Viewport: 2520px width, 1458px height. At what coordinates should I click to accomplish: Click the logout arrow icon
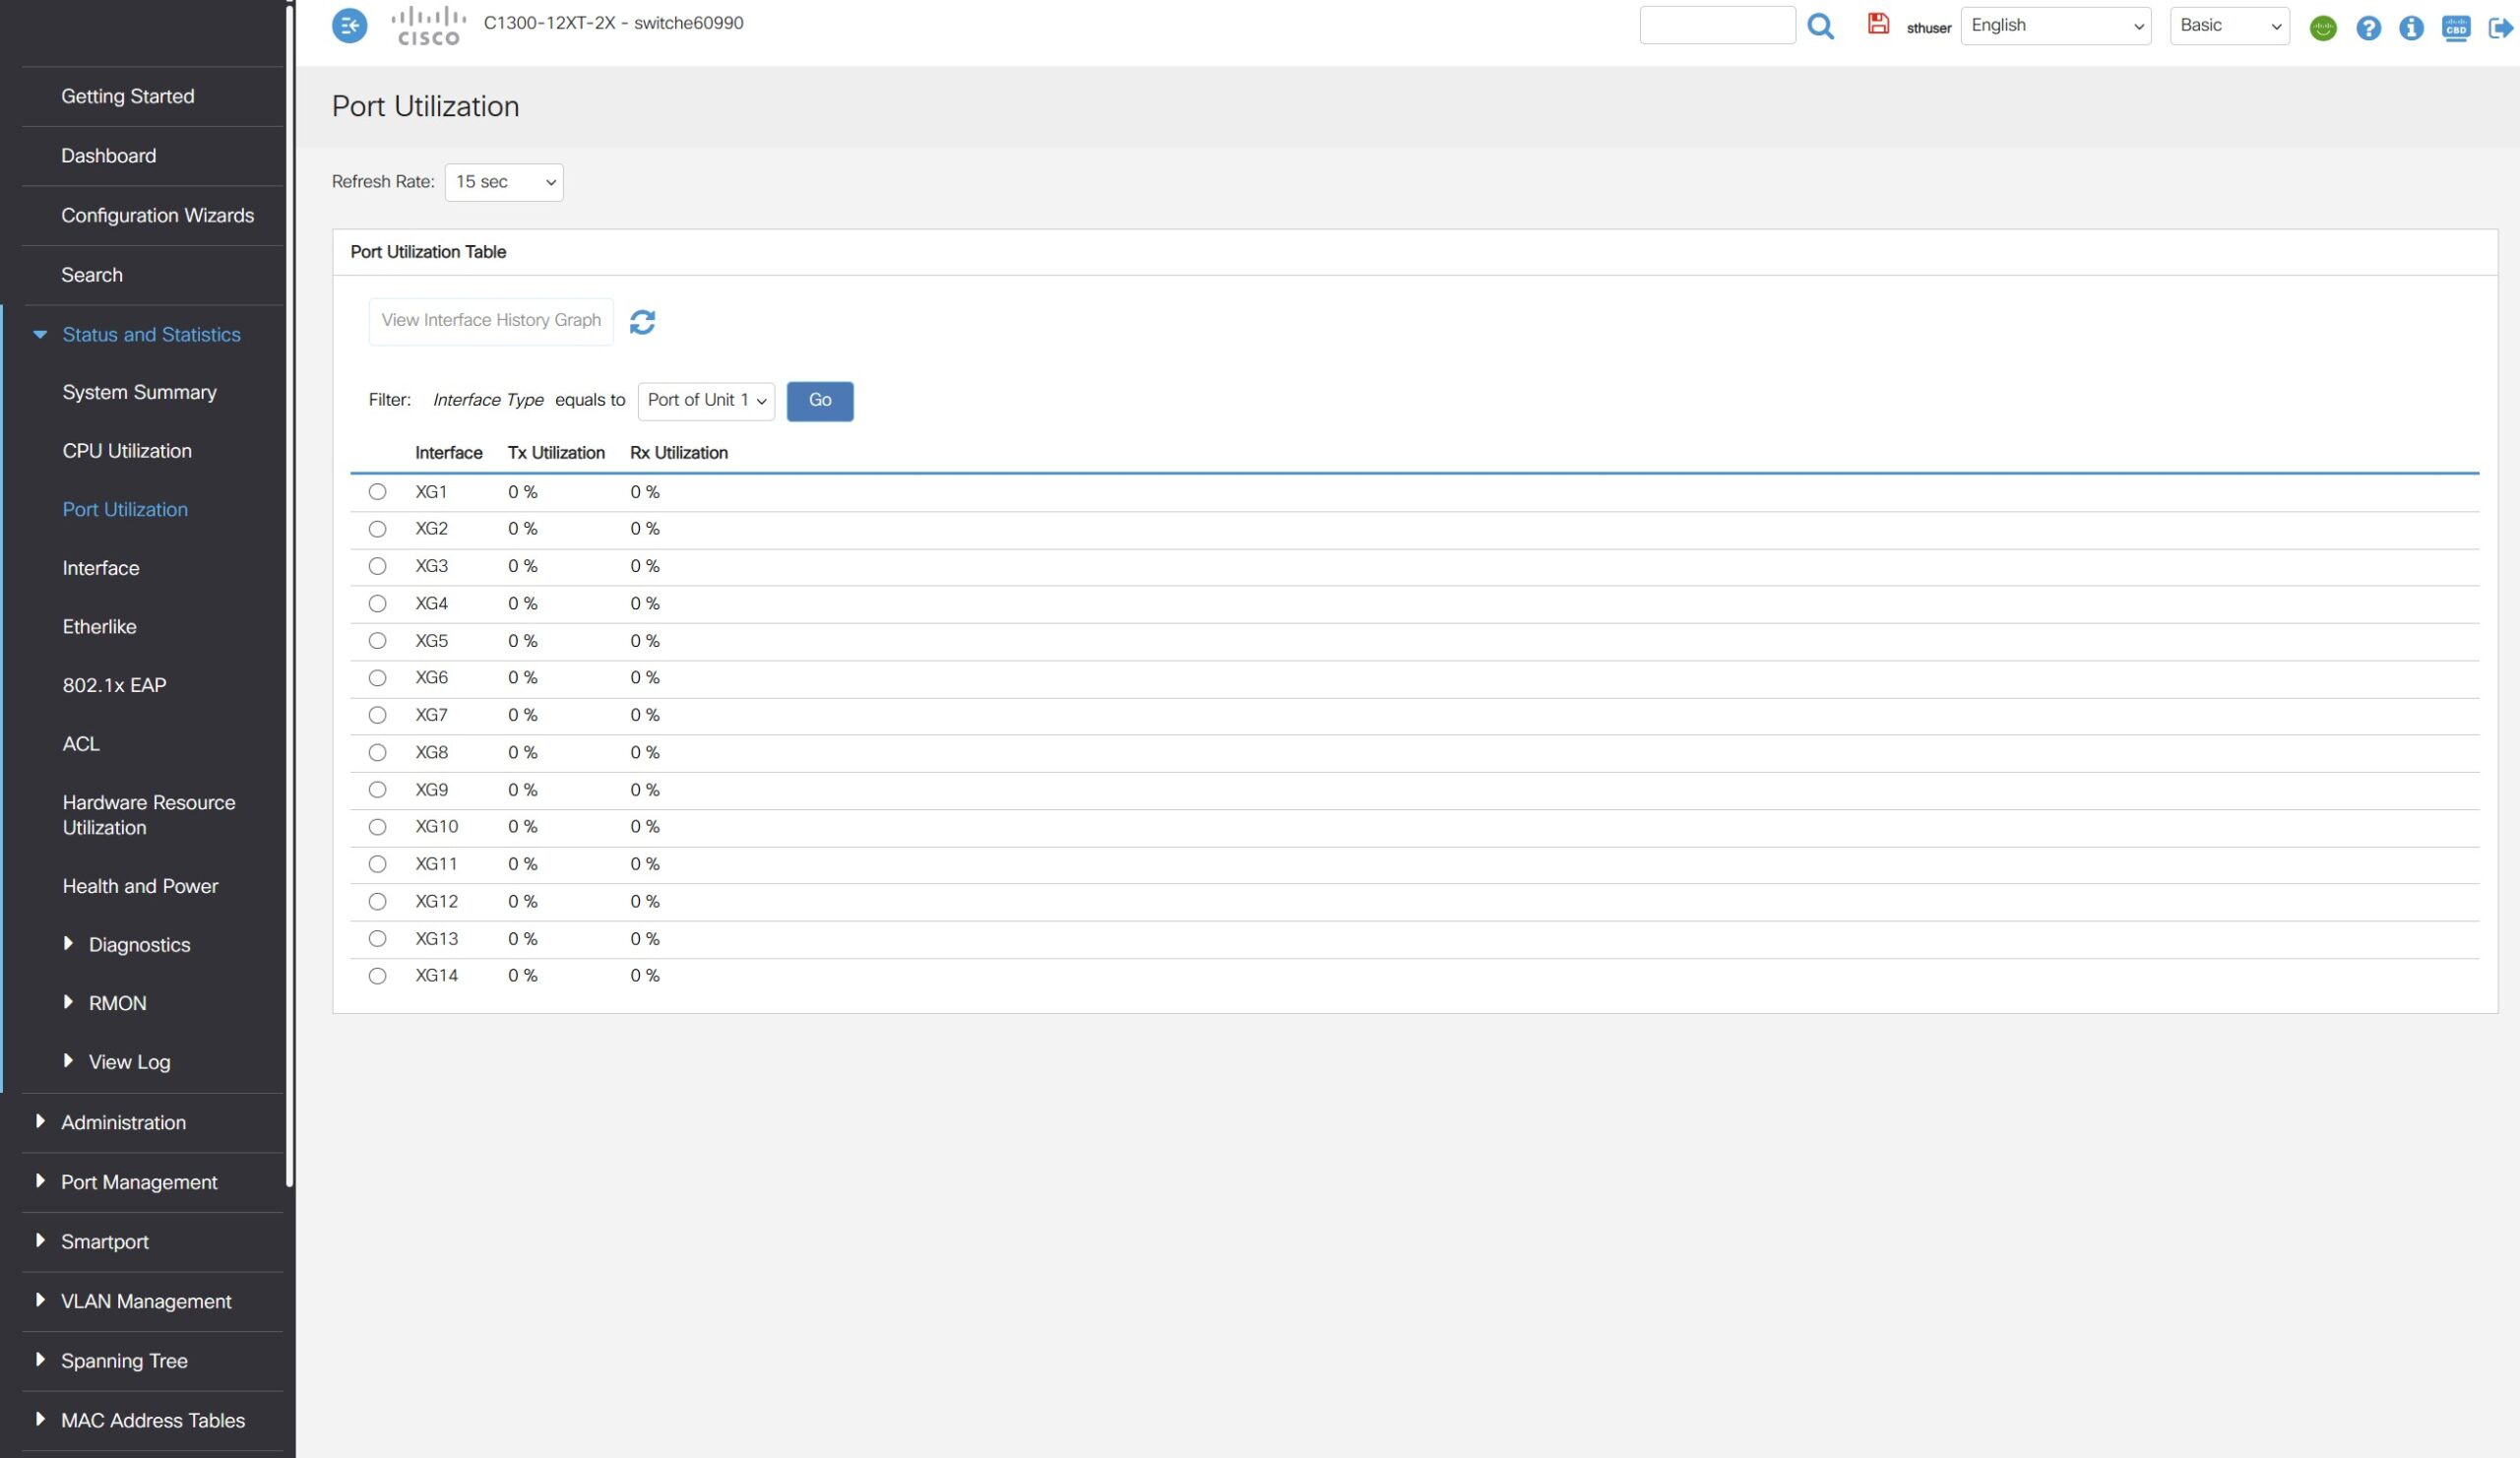2499,28
